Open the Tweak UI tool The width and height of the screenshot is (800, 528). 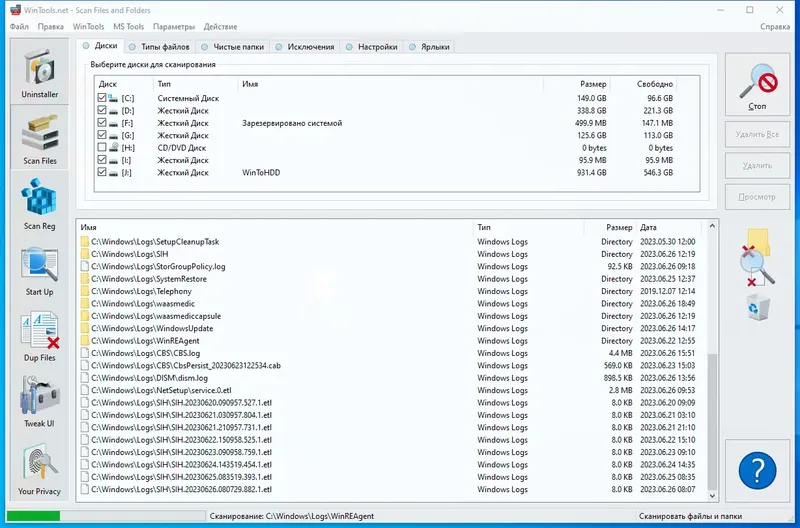pos(39,401)
